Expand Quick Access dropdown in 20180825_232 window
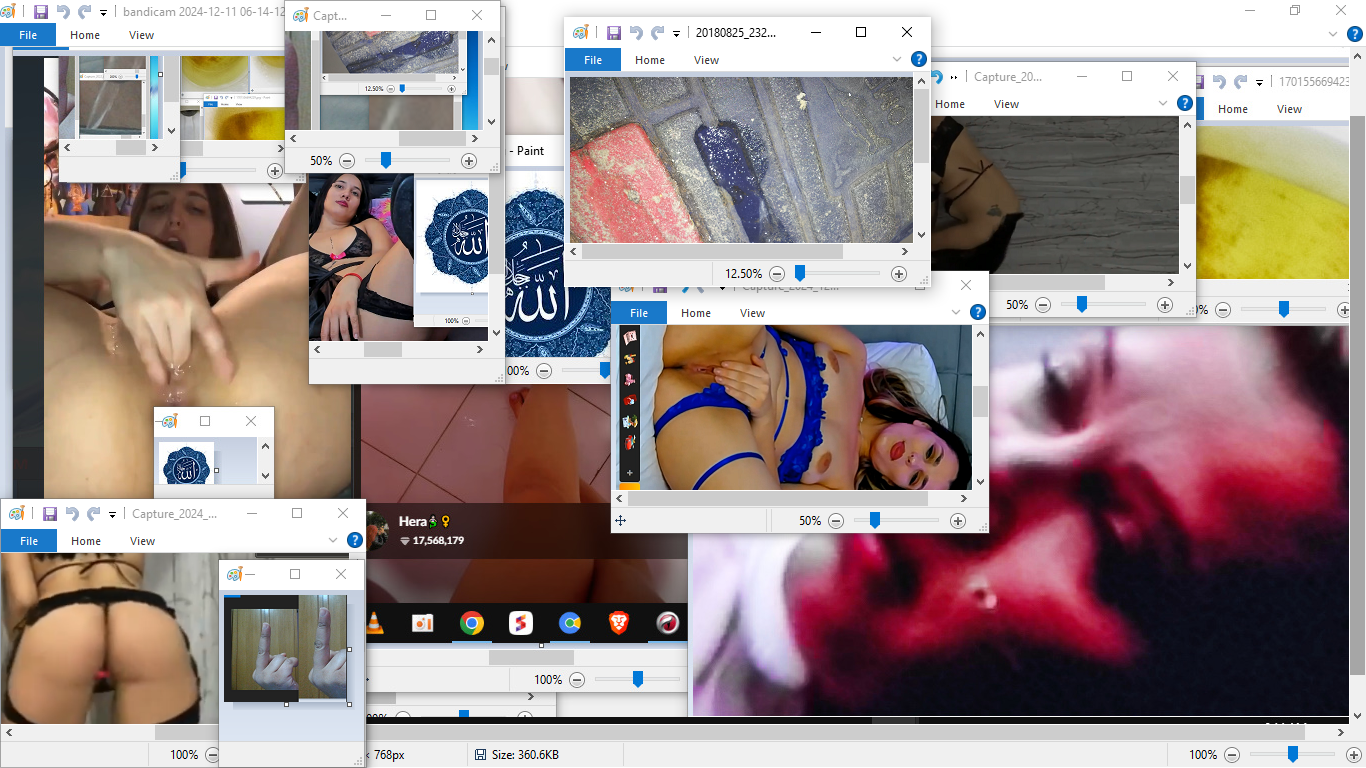 677,33
